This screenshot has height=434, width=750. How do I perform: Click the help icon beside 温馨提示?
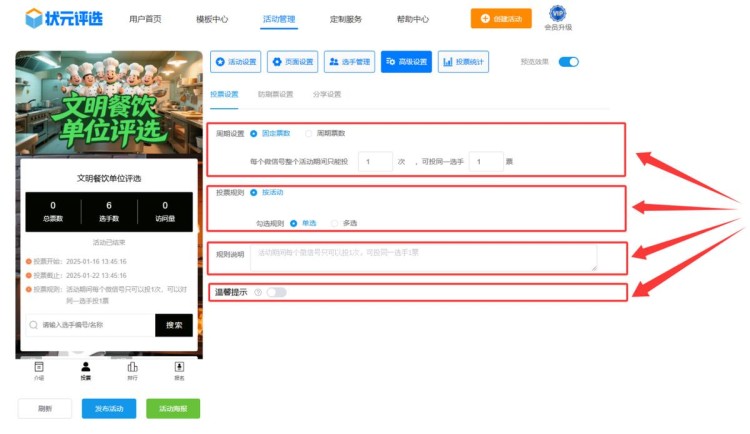[x=258, y=292]
